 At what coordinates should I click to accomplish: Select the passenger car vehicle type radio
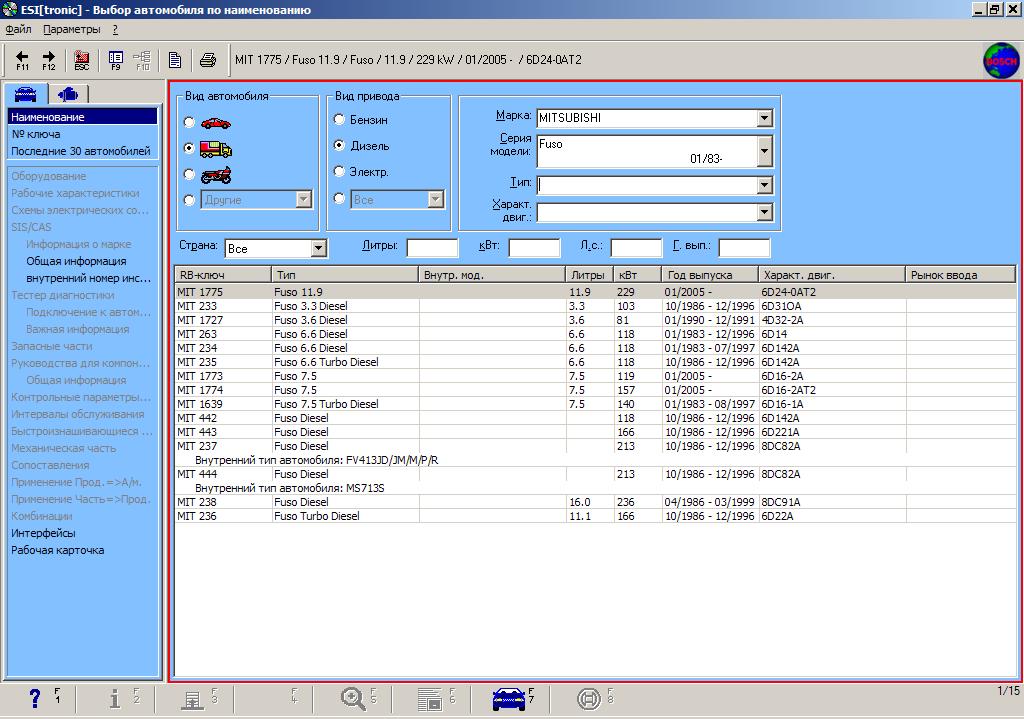[190, 122]
